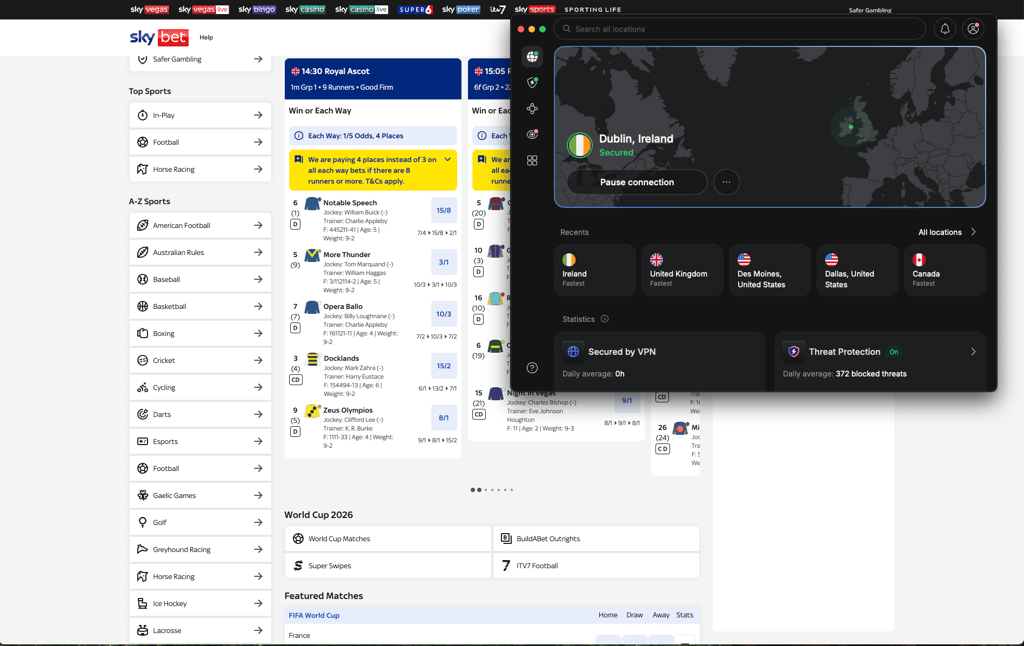This screenshot has width=1024, height=646.
Task: Open FIFA World Cup featured matches heading
Action: click(x=314, y=615)
